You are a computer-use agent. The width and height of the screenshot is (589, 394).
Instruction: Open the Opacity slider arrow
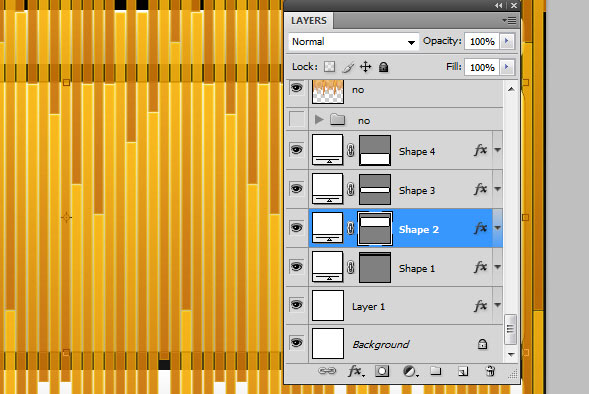(507, 41)
